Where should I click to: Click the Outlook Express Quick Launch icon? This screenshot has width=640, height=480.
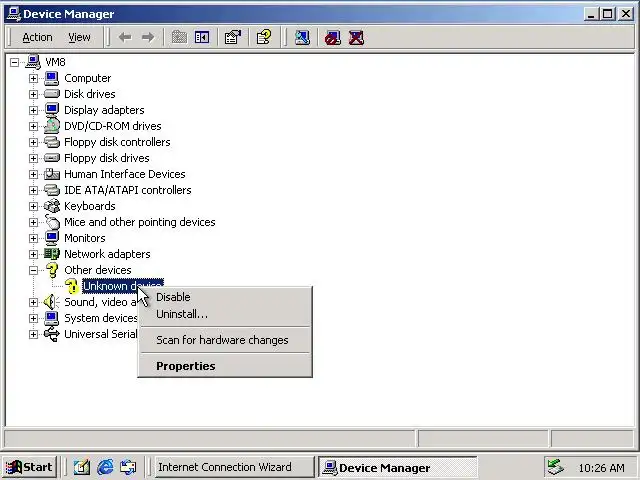coord(128,467)
